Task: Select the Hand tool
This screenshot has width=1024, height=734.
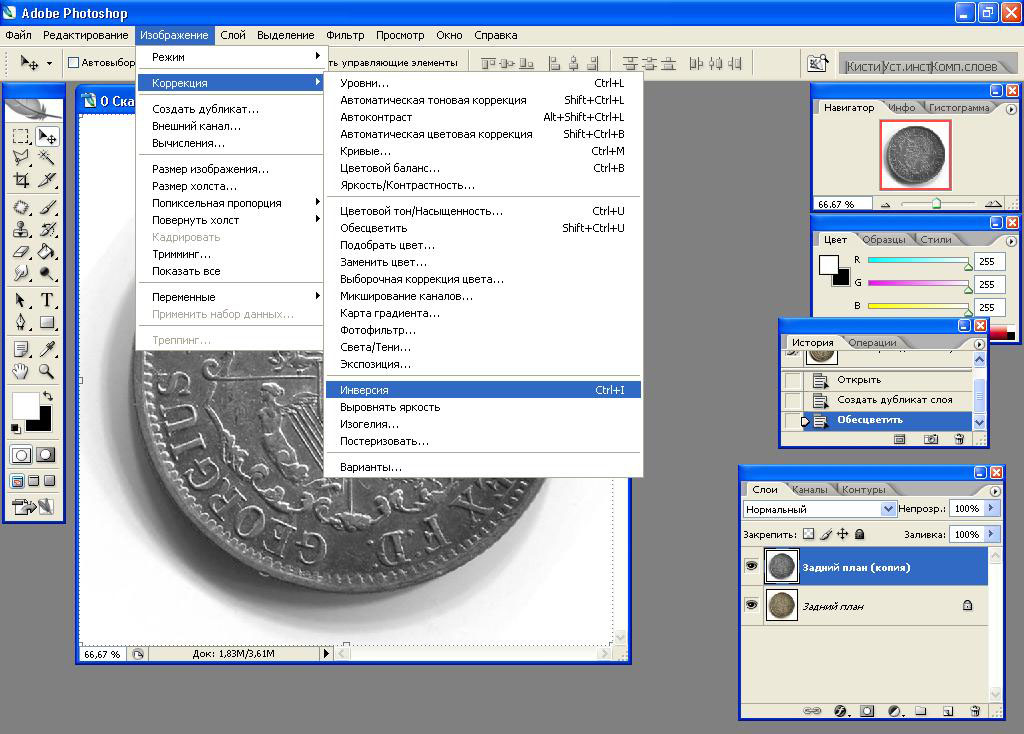Action: tap(21, 372)
